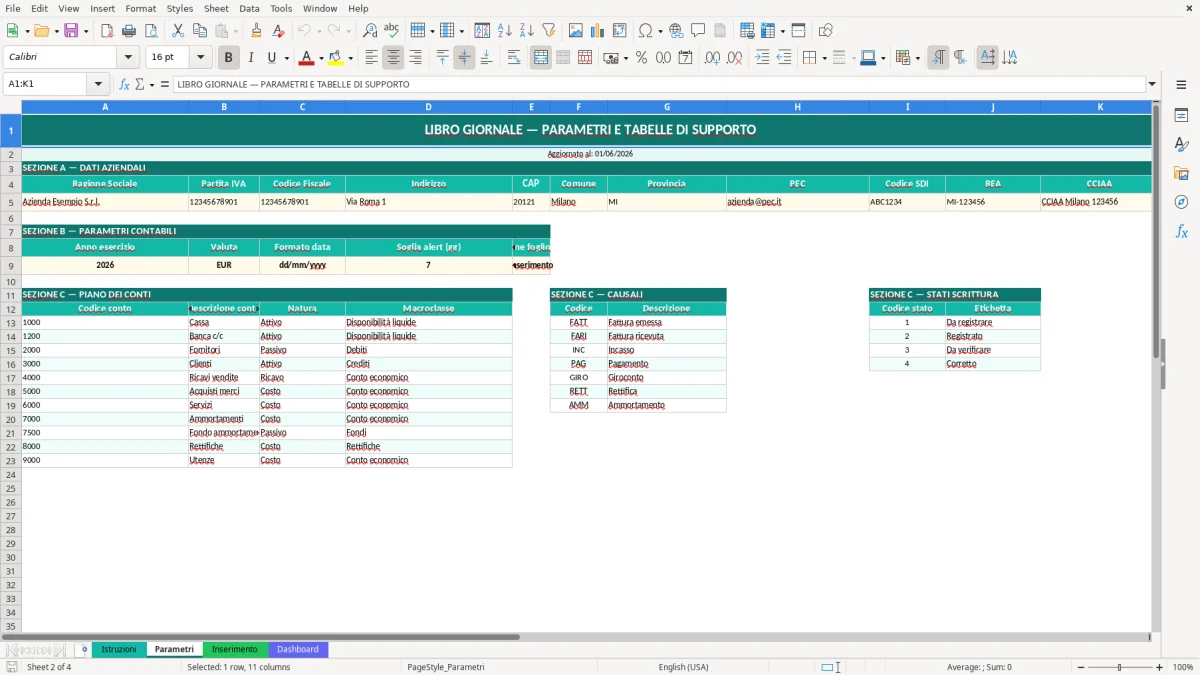Apply the yellow background color swatch

[336, 58]
